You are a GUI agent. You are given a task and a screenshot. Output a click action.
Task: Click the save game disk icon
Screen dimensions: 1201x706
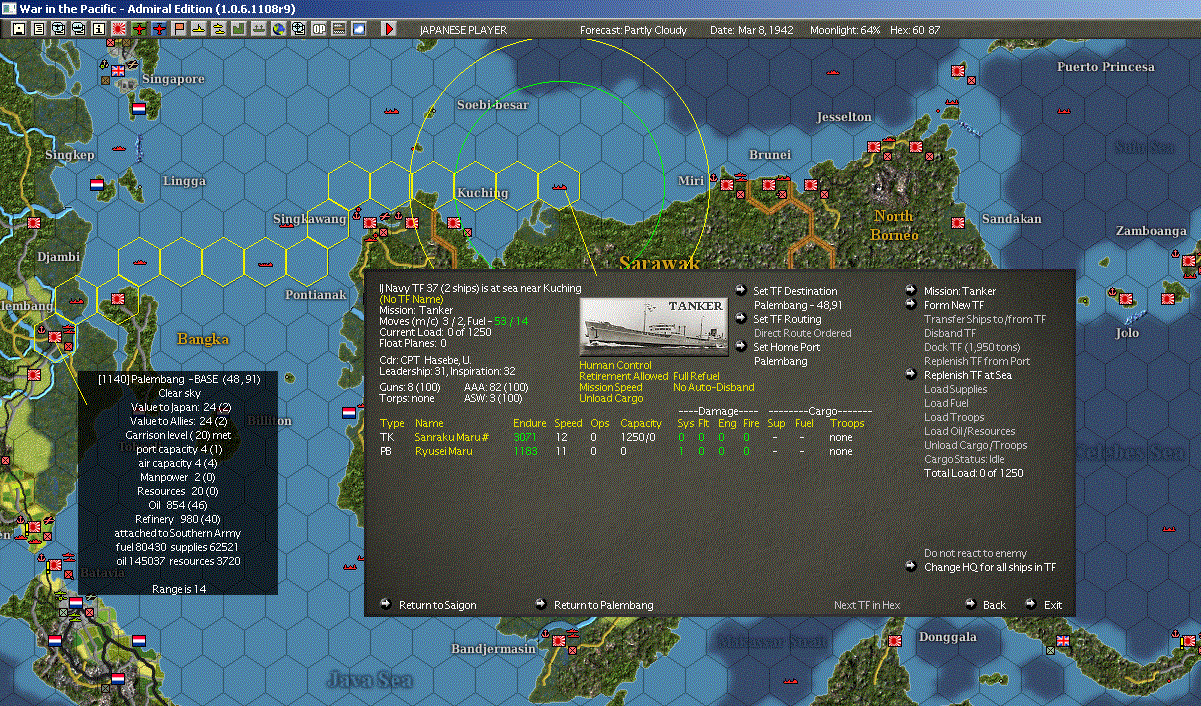coord(18,29)
